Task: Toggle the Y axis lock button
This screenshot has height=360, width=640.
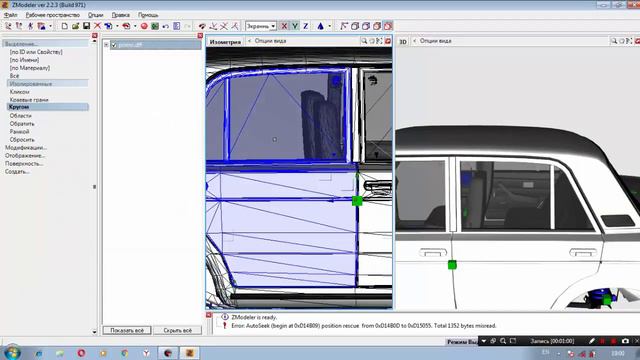Action: click(x=295, y=26)
